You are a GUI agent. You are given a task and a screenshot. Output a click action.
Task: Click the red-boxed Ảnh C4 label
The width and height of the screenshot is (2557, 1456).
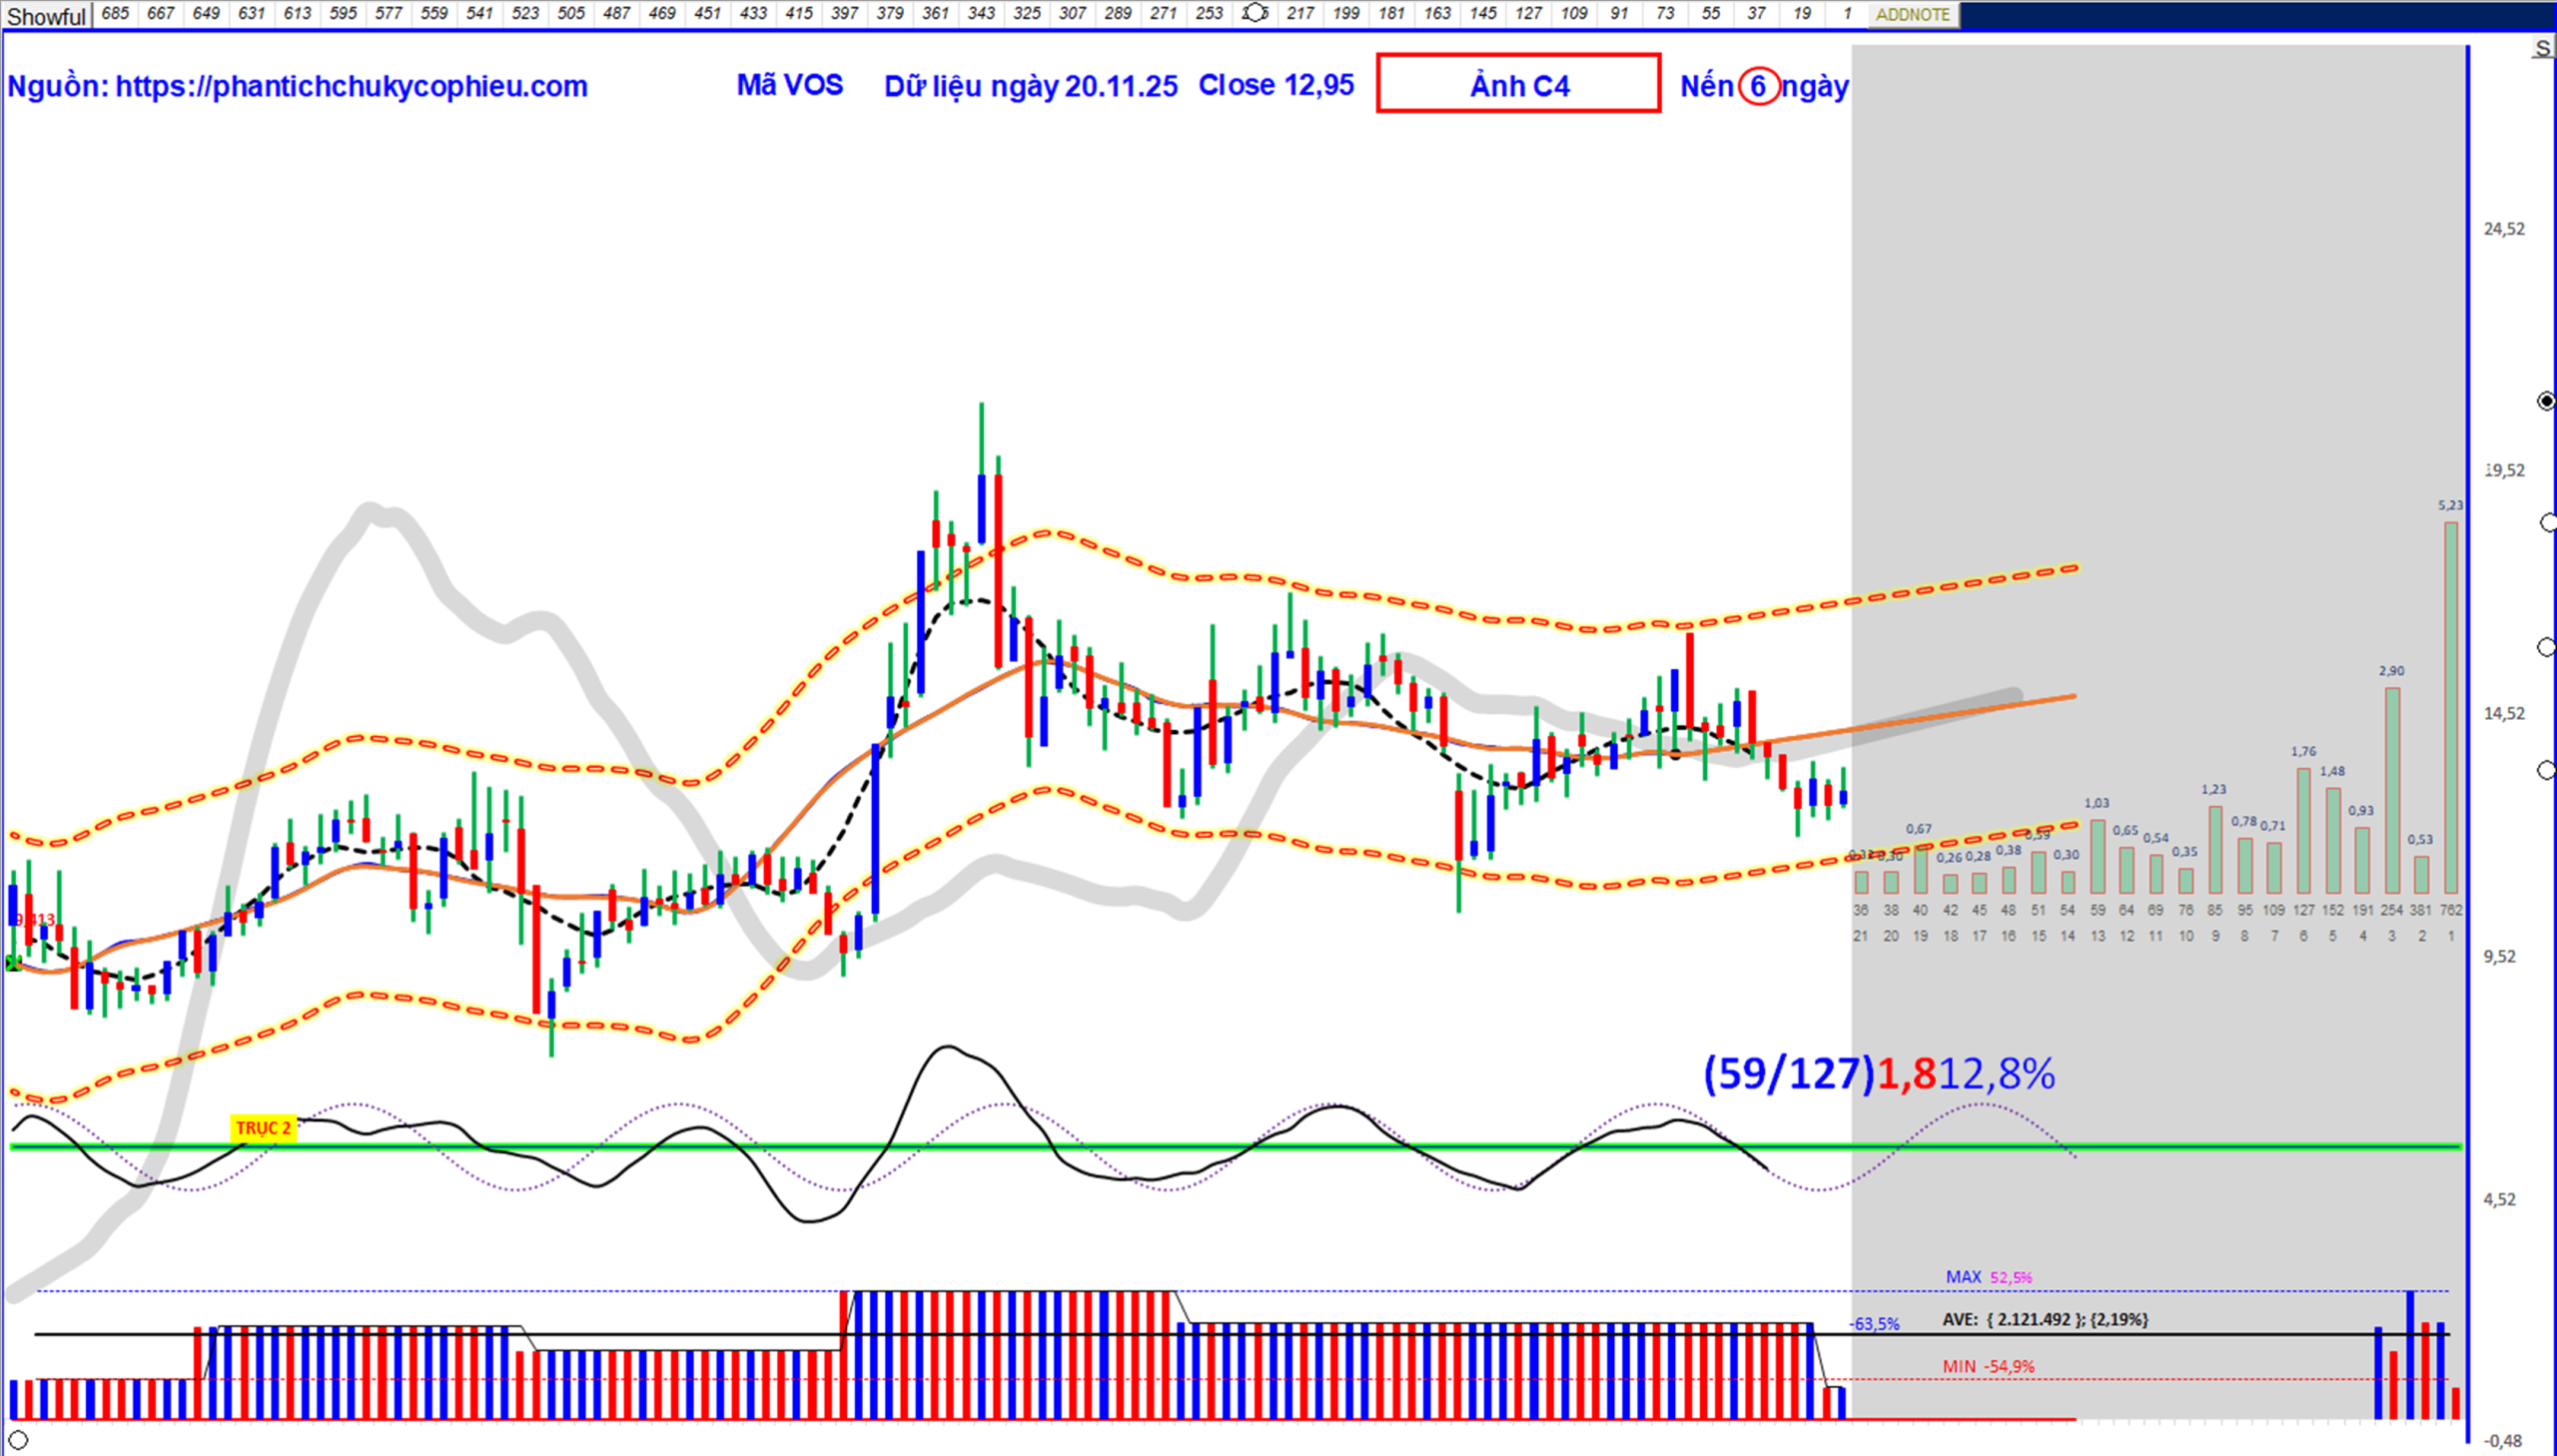point(1518,84)
